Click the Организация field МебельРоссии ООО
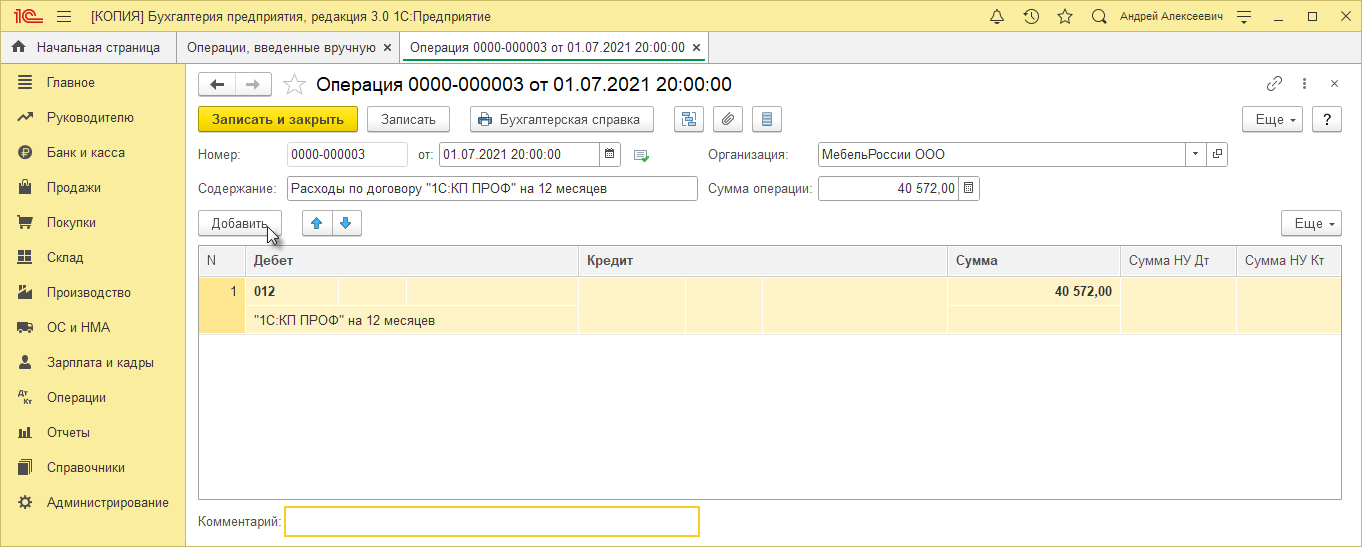This screenshot has height=547, width=1362. tap(1001, 154)
